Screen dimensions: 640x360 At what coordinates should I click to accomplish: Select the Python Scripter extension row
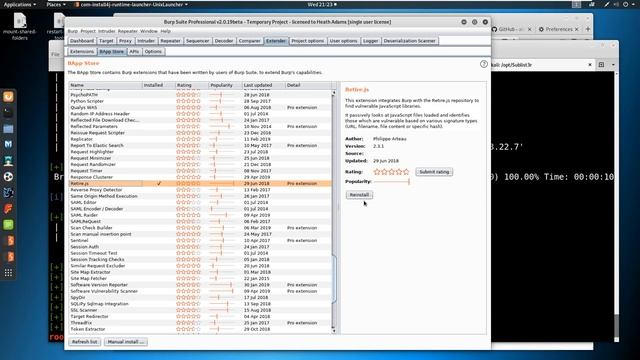[x=200, y=101]
